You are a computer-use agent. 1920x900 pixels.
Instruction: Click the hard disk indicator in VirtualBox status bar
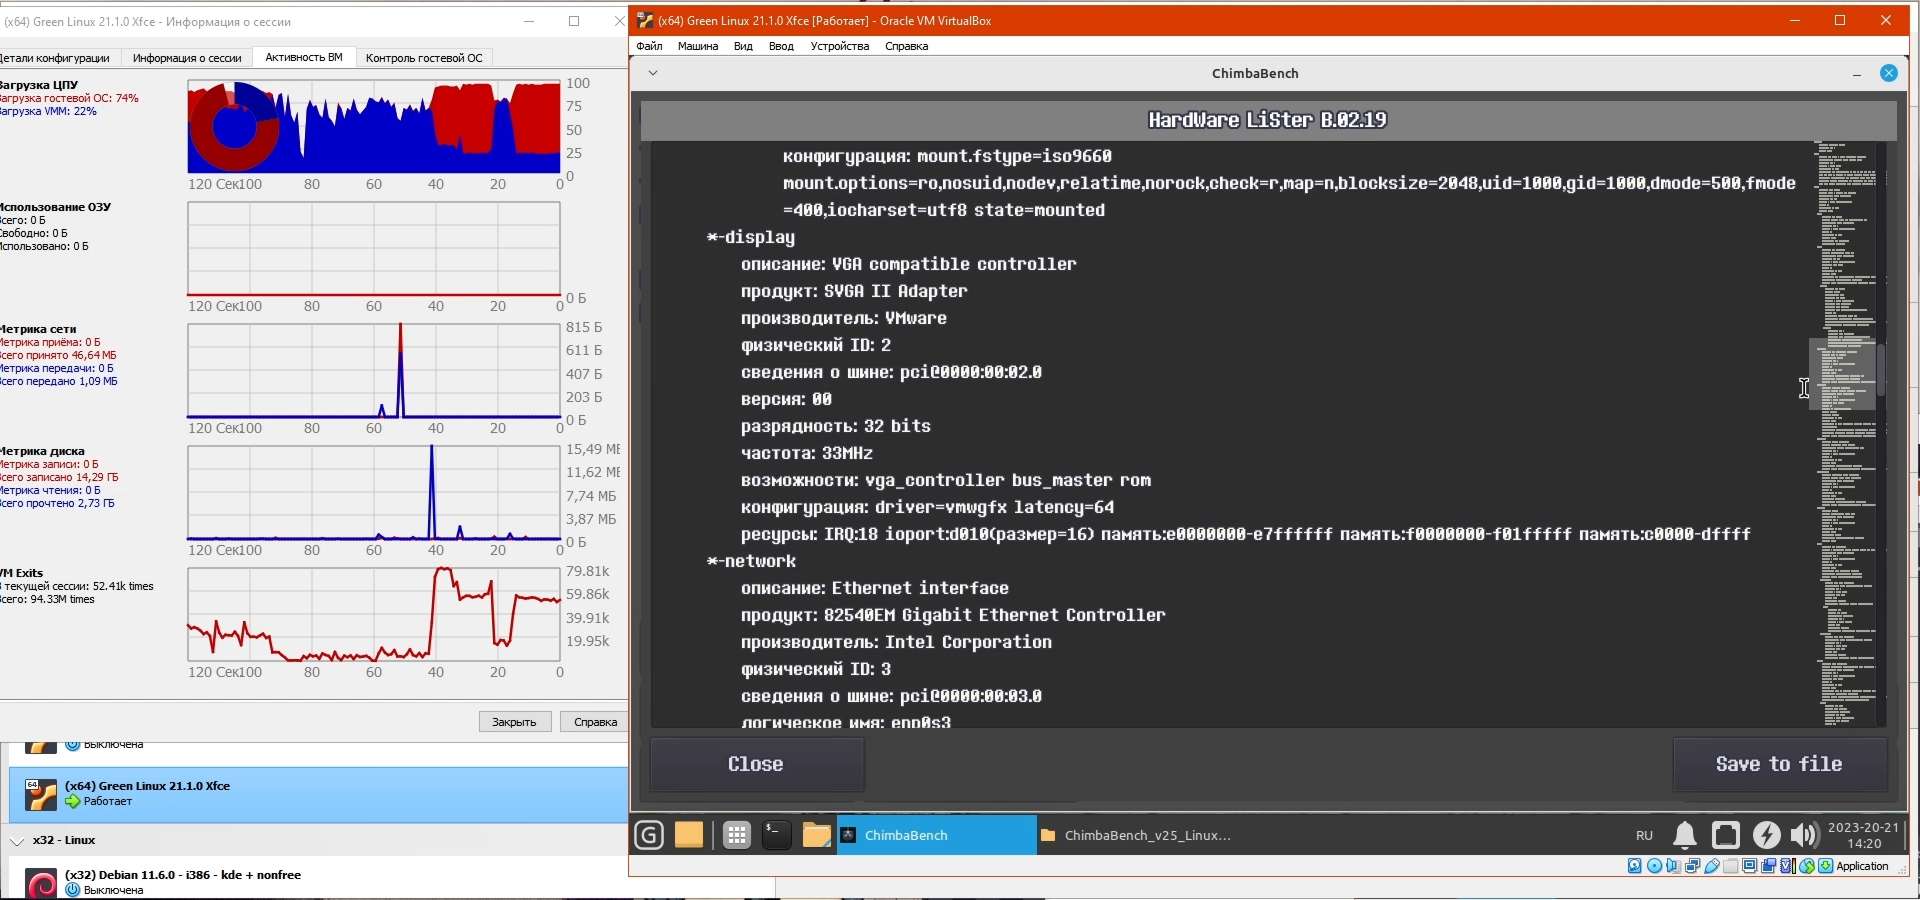click(1635, 866)
